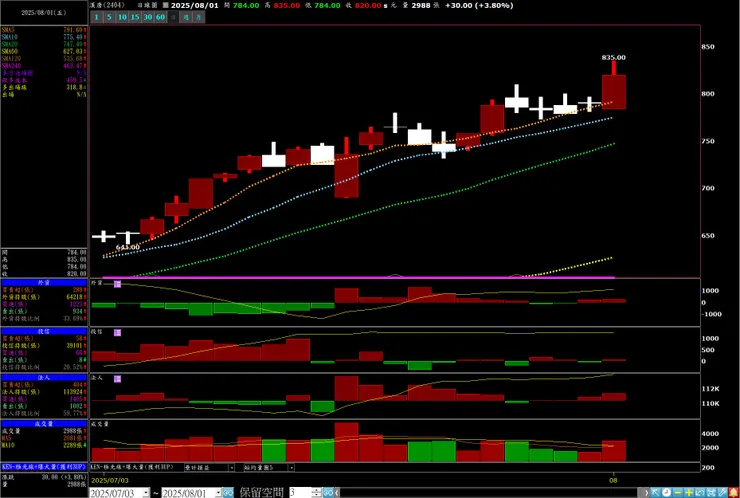740x498 pixels.
Task: Click the small square icon before the 2025/08/01 header date
Action: [x=165, y=5]
